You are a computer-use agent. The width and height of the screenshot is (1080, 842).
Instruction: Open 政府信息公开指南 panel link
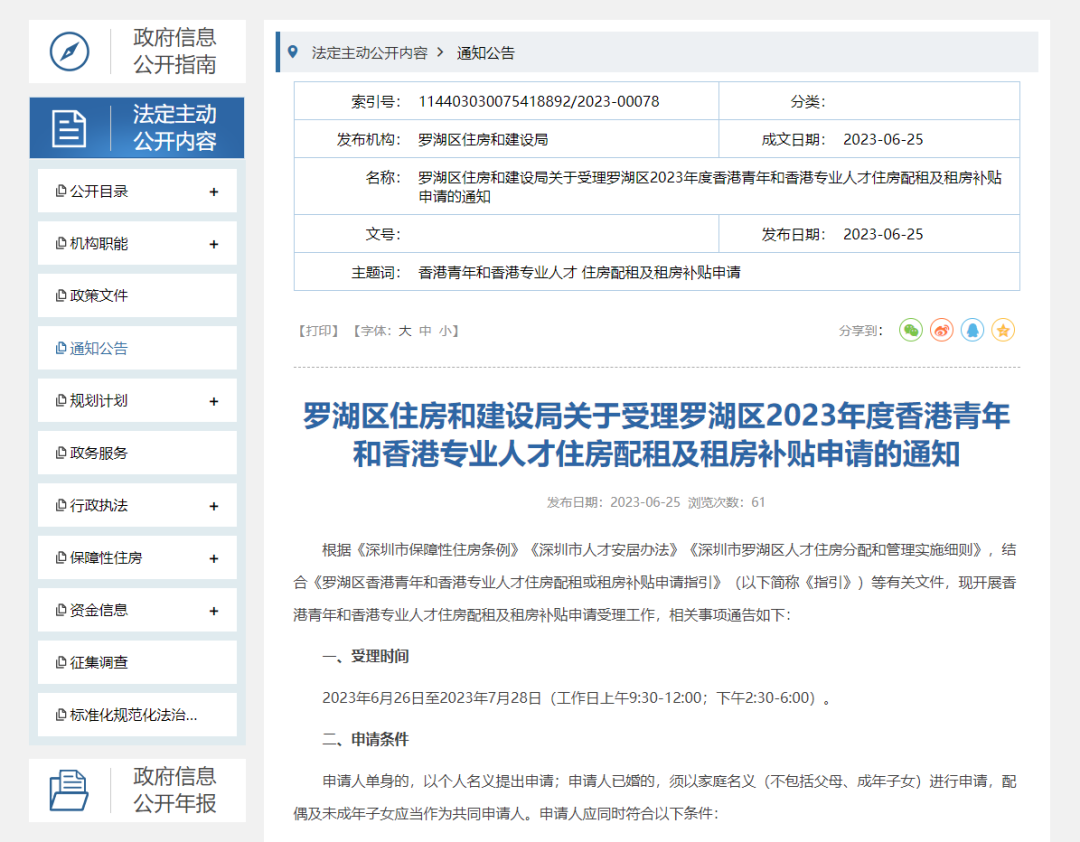pyautogui.click(x=137, y=51)
